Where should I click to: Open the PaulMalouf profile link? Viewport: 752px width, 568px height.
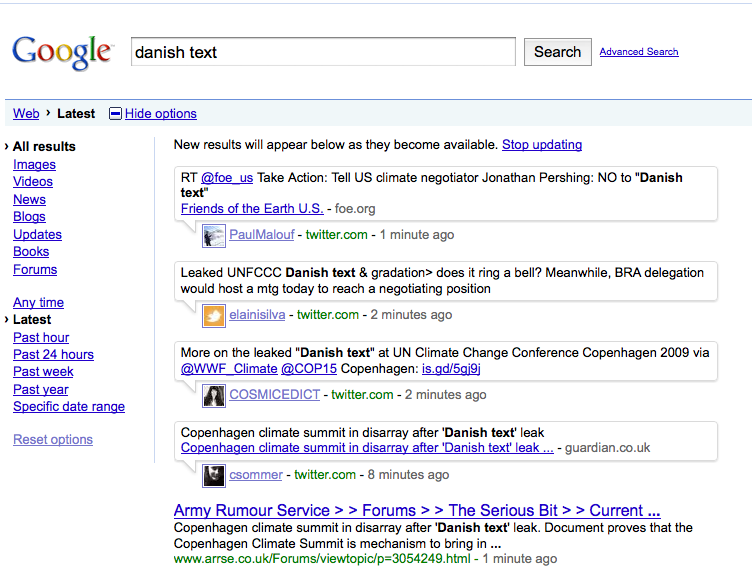click(x=262, y=235)
